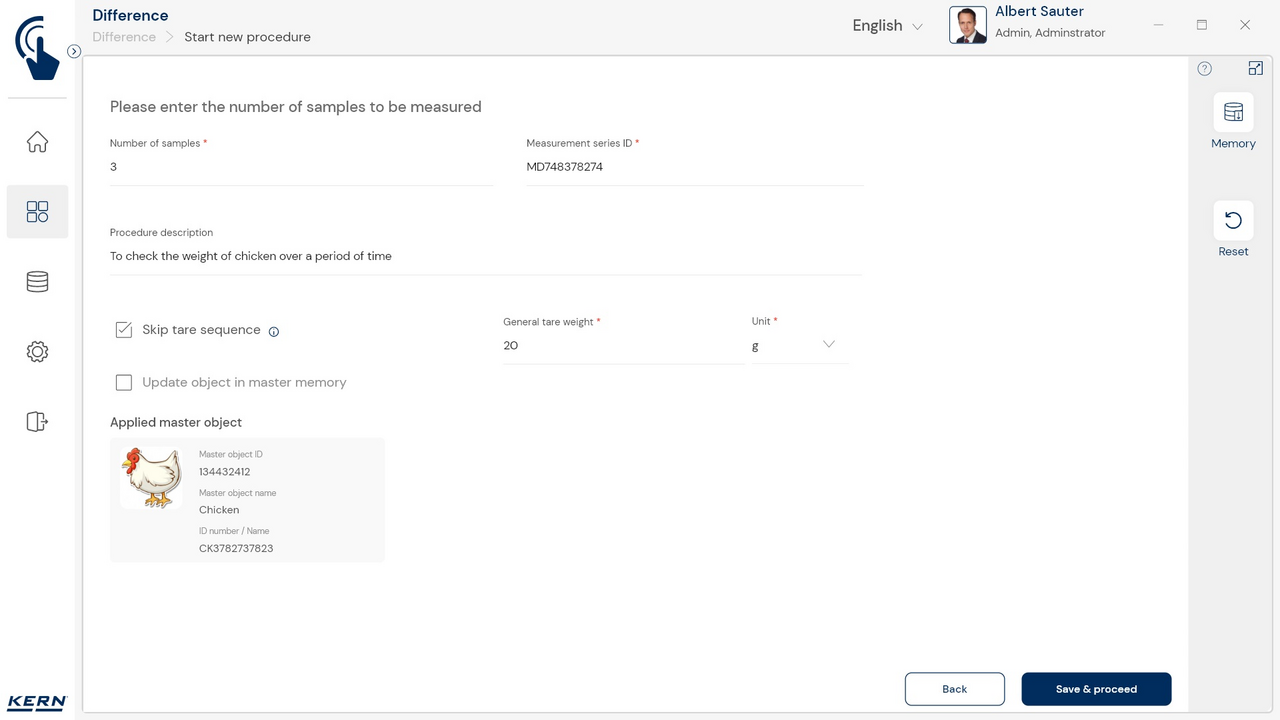The image size is (1280, 720).
Task: Open the Memory panel icon
Action: pyautogui.click(x=1233, y=112)
